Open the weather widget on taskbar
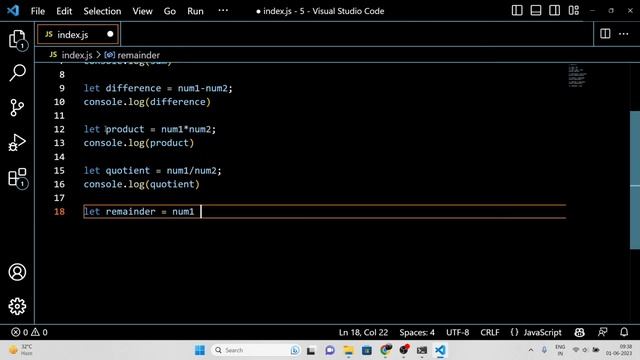The image size is (640, 360). [x=21, y=350]
